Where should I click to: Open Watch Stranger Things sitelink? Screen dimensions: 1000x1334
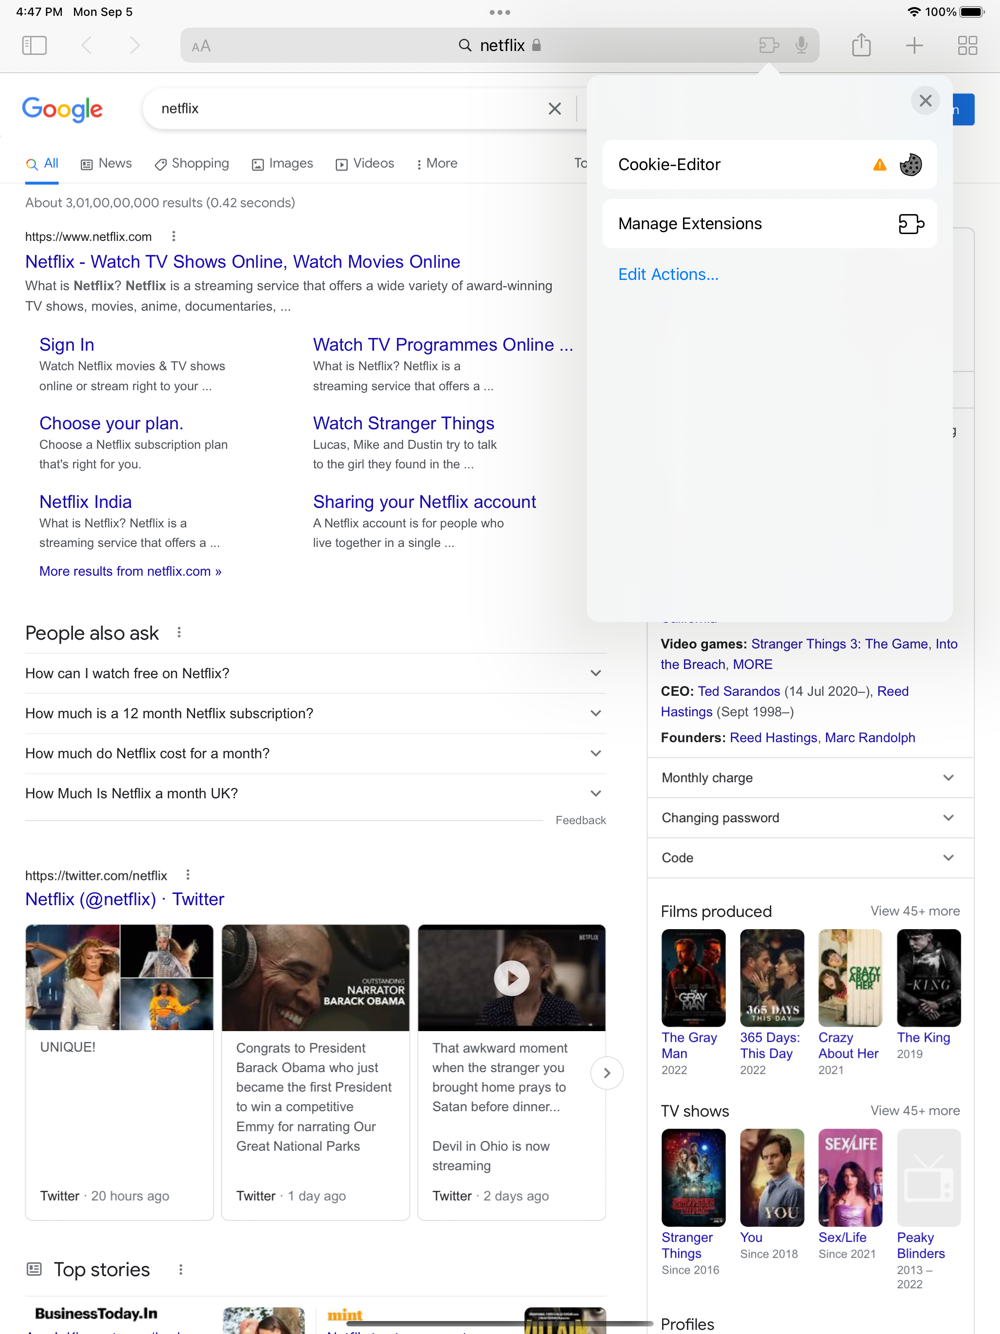(x=403, y=423)
